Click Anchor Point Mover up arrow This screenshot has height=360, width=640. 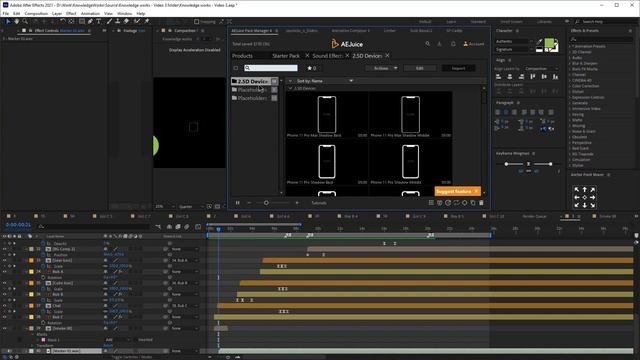coord(584,190)
